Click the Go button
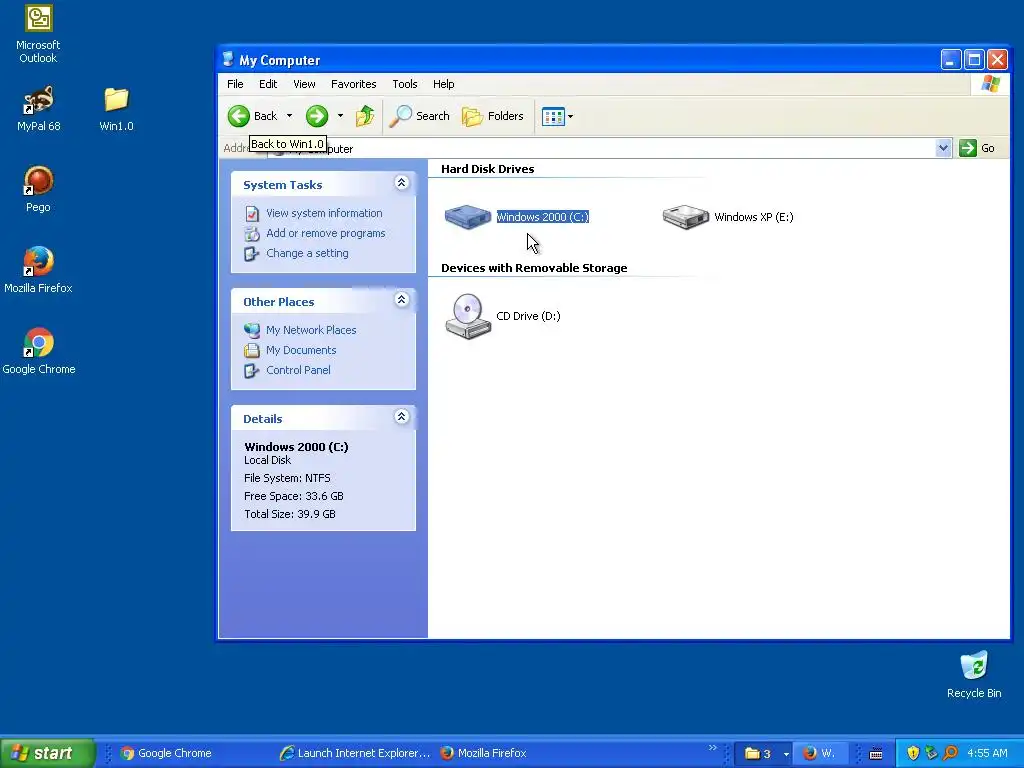 (977, 148)
